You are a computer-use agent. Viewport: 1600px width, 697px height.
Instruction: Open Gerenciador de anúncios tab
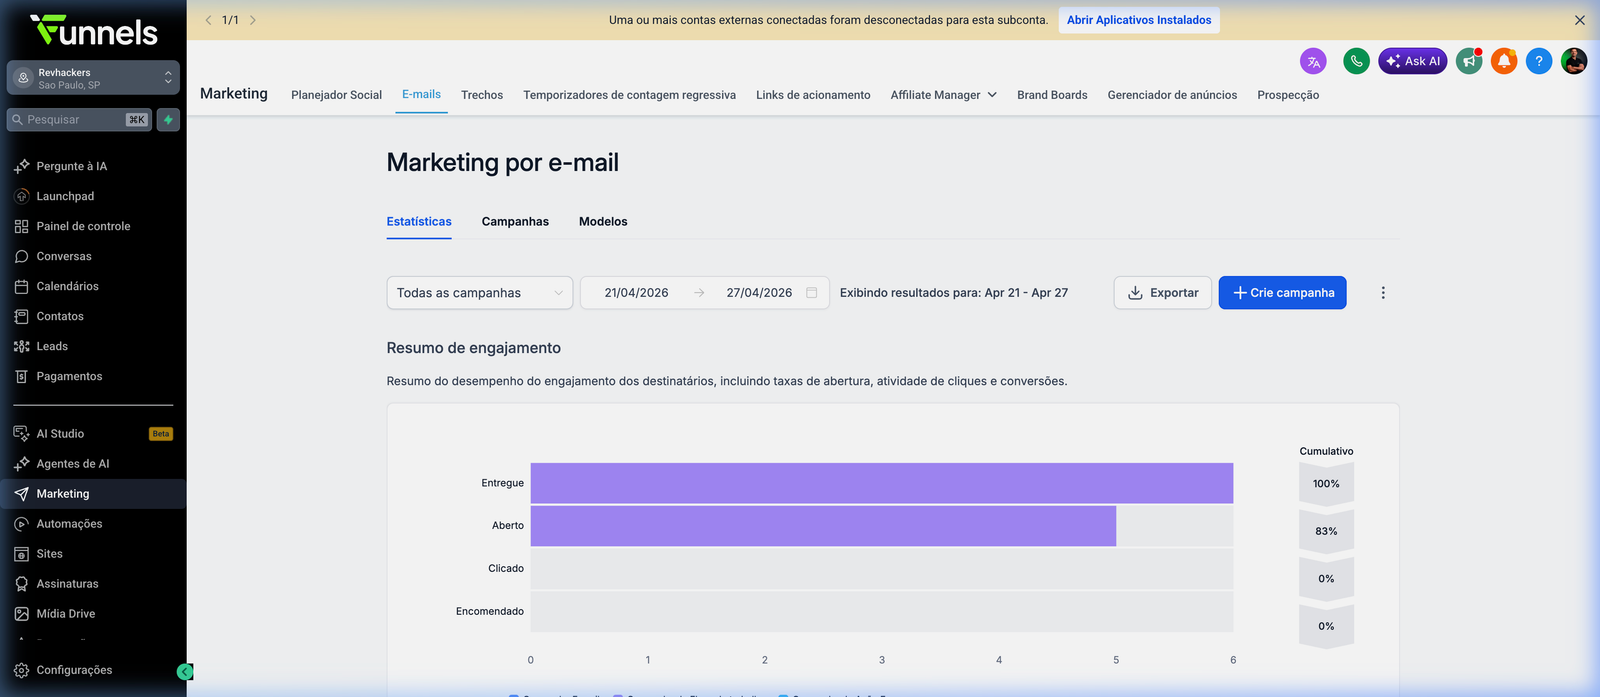click(x=1172, y=95)
